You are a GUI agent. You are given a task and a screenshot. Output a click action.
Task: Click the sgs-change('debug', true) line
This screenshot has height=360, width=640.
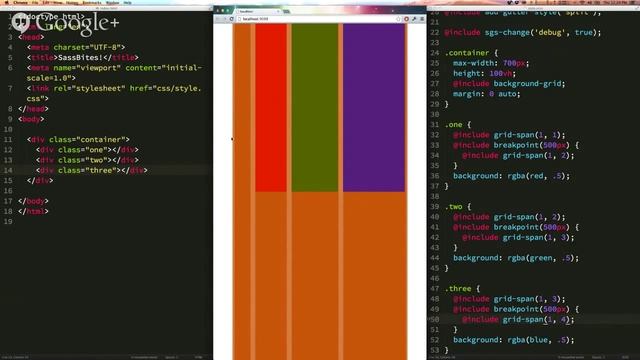(523, 32)
